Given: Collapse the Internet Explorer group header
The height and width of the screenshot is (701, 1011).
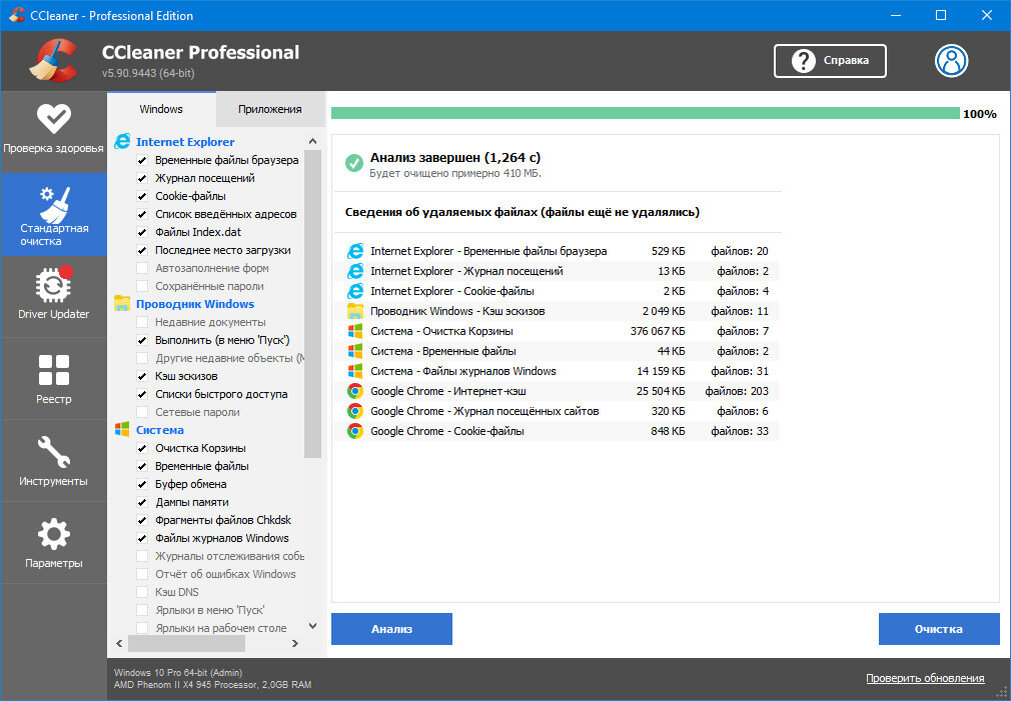Looking at the screenshot, I should tap(184, 142).
